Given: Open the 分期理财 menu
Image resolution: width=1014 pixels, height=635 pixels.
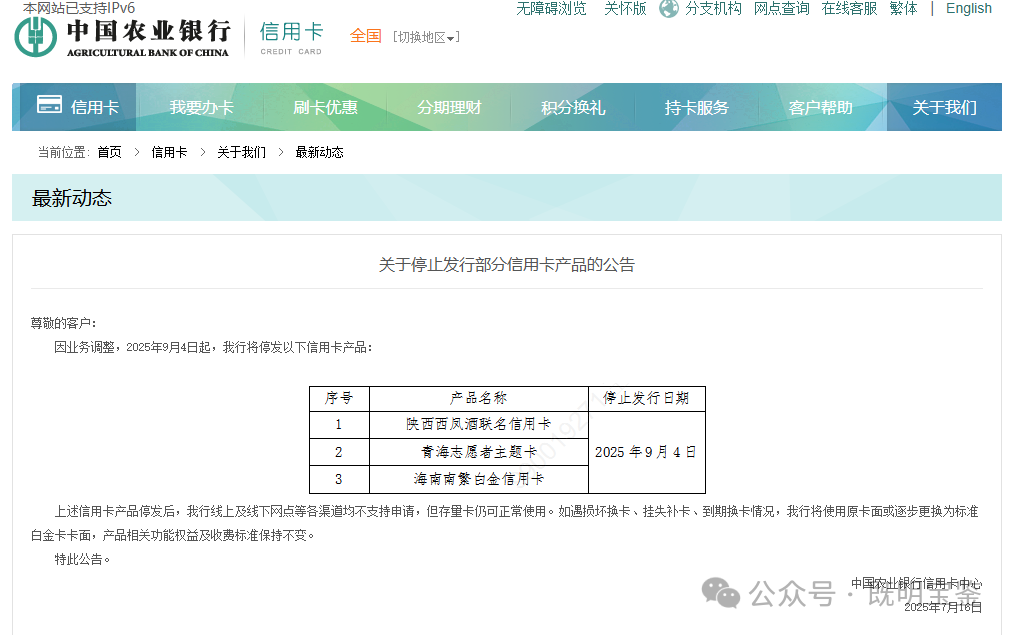Looking at the screenshot, I should pyautogui.click(x=450, y=106).
